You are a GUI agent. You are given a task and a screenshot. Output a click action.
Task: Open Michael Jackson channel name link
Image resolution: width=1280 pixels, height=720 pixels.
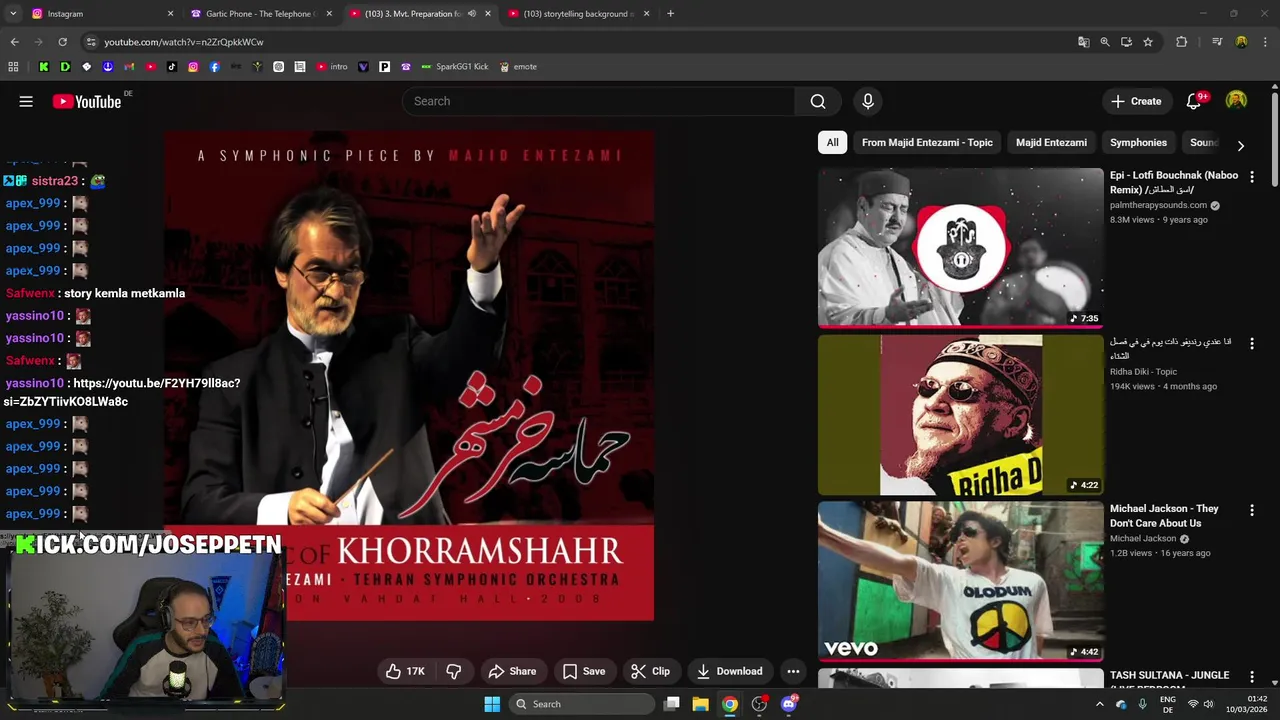click(1143, 539)
